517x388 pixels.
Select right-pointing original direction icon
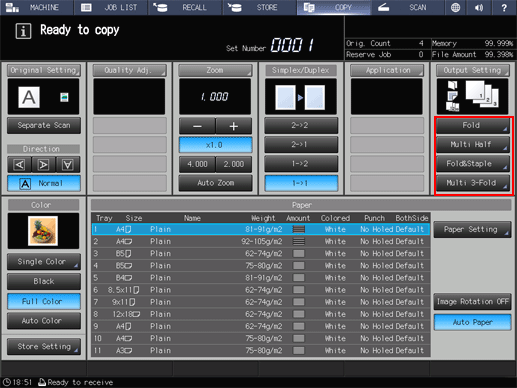(43, 165)
